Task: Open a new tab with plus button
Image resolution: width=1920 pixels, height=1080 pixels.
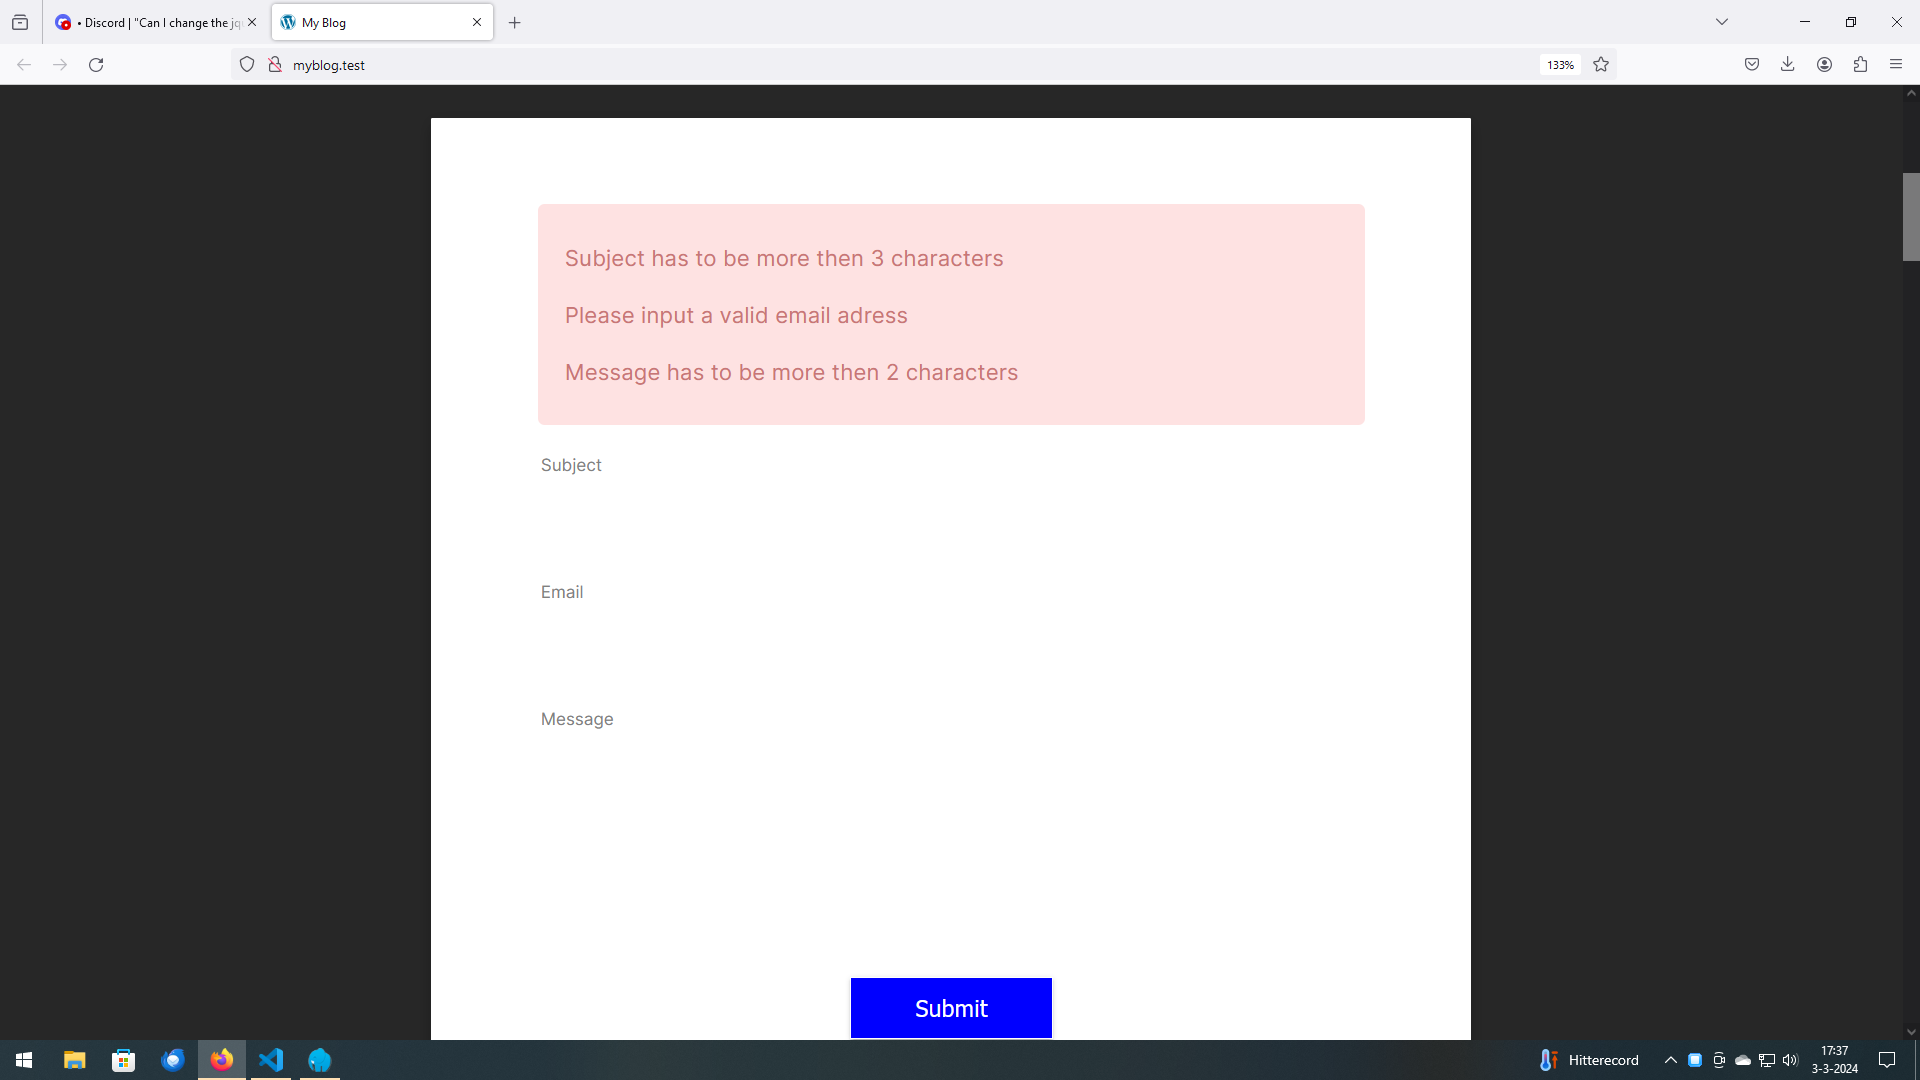Action: pyautogui.click(x=515, y=22)
